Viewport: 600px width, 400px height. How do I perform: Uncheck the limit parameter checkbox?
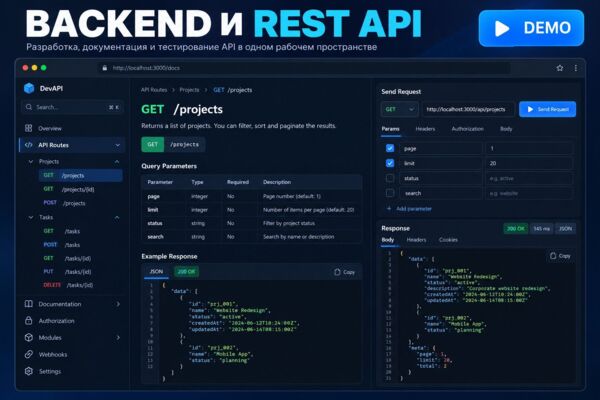390,163
